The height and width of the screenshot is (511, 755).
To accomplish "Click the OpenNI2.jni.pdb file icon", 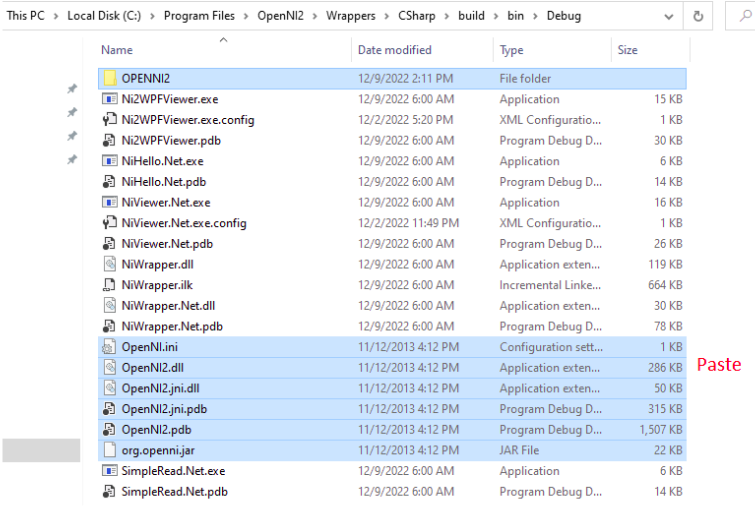I will 110,409.
